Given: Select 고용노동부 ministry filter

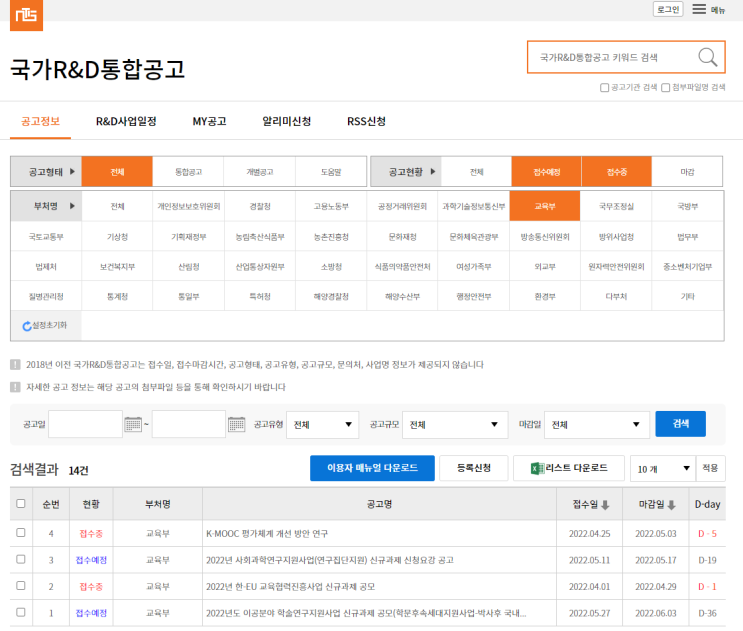Looking at the screenshot, I should click(x=331, y=206).
